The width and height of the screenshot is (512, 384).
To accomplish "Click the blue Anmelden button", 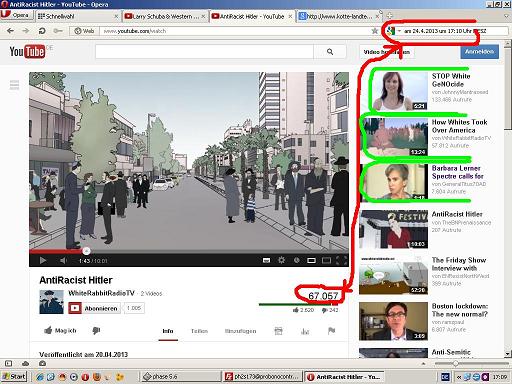I will [x=479, y=52].
